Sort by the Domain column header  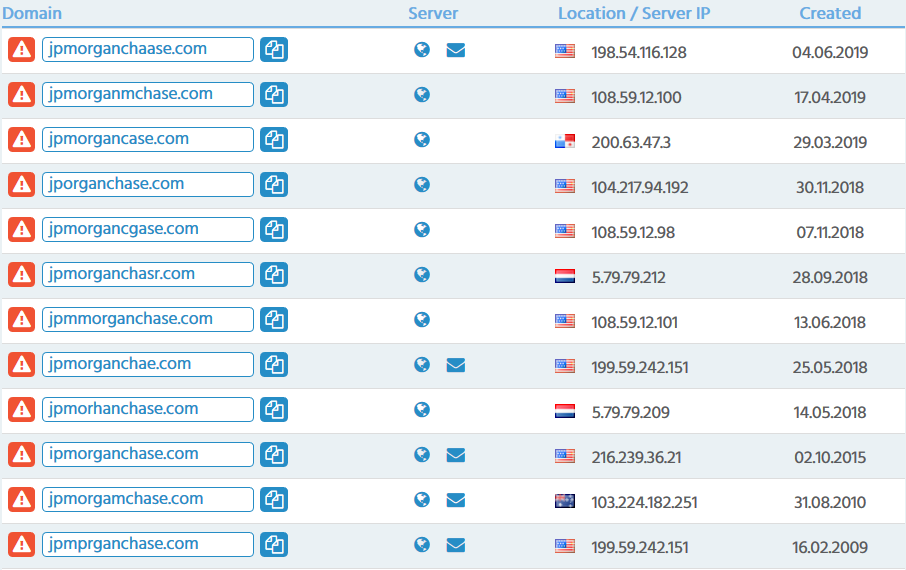click(x=32, y=13)
